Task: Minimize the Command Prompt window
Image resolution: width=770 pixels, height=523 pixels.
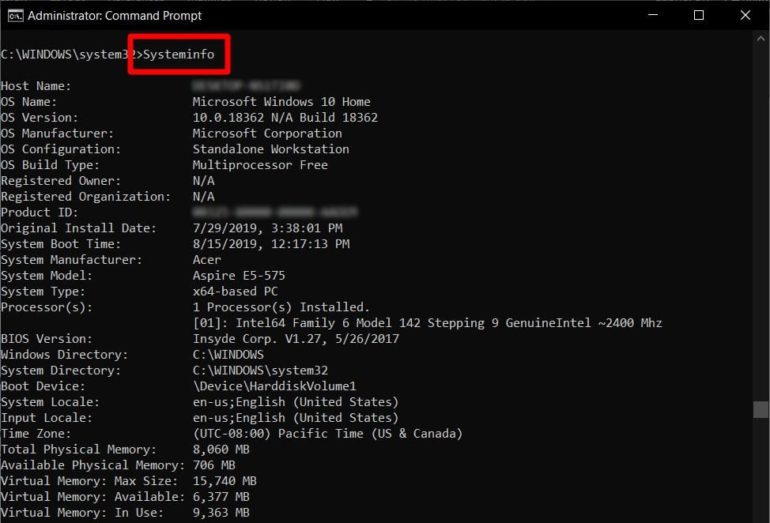Action: coord(652,15)
